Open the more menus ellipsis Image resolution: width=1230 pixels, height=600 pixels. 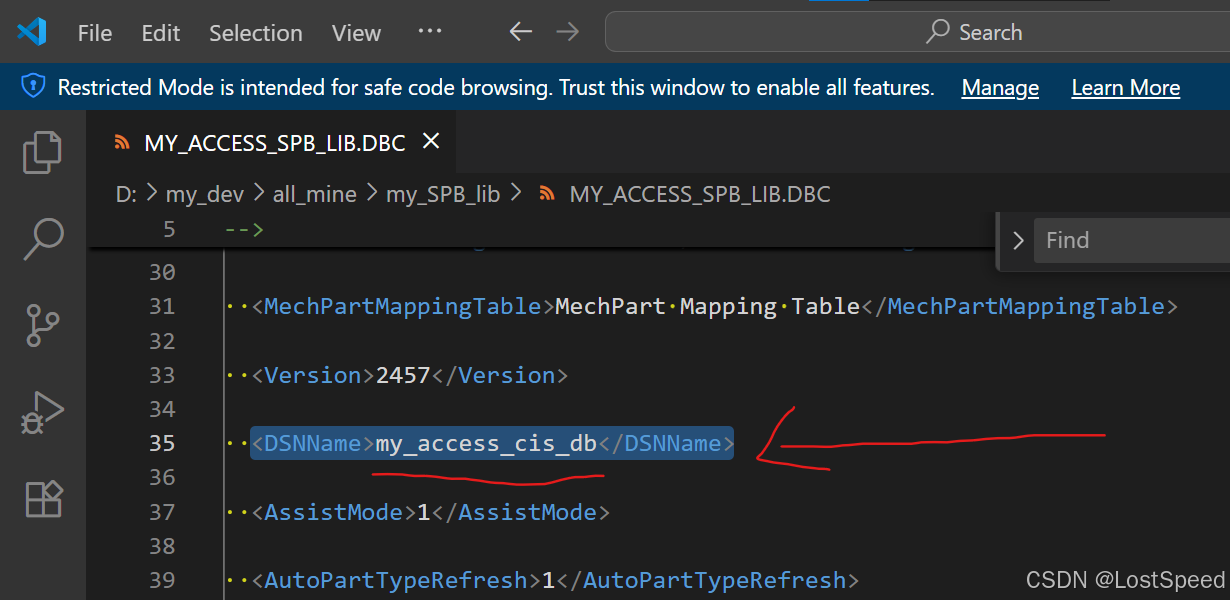[x=430, y=32]
